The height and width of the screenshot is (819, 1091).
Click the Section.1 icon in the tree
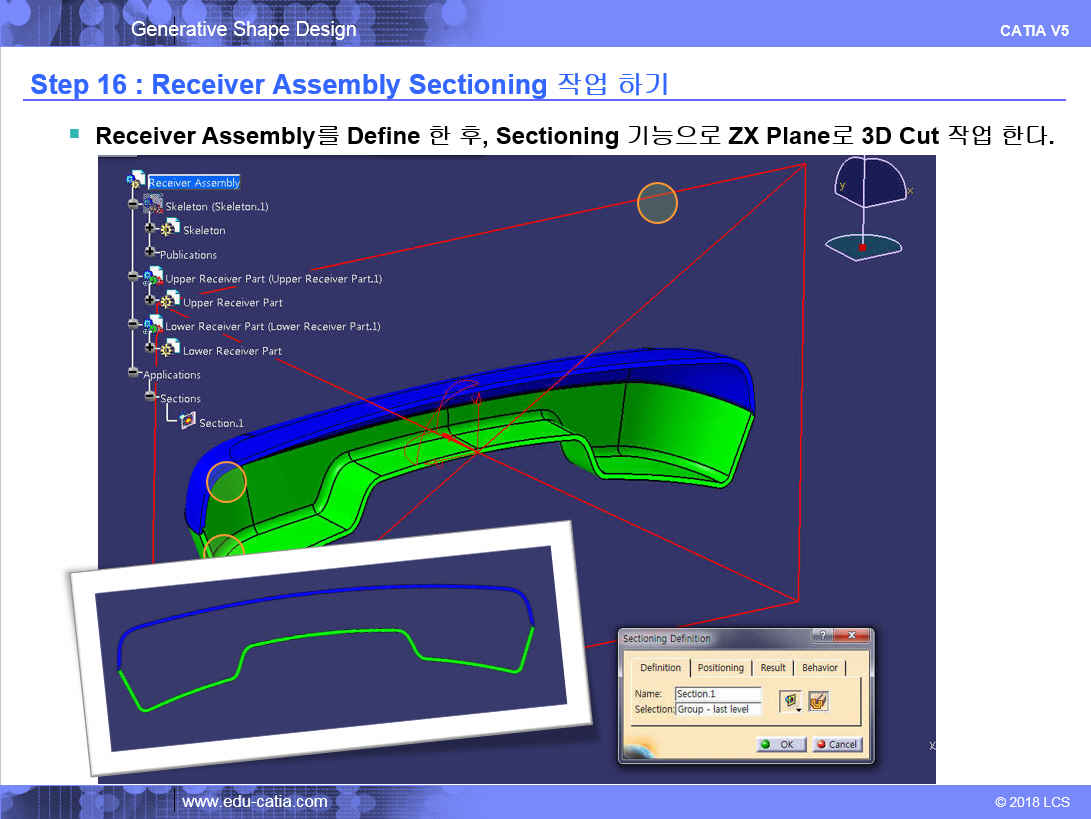click(187, 422)
